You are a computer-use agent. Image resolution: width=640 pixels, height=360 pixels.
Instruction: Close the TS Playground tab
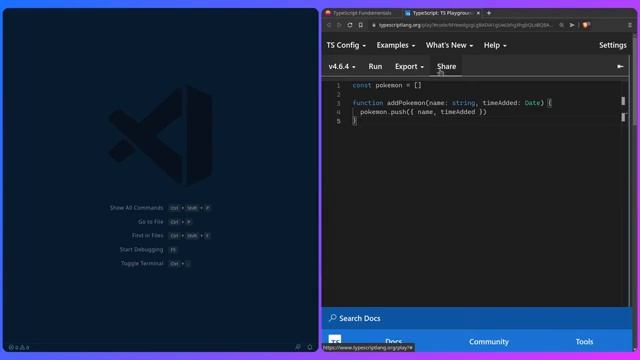point(478,13)
